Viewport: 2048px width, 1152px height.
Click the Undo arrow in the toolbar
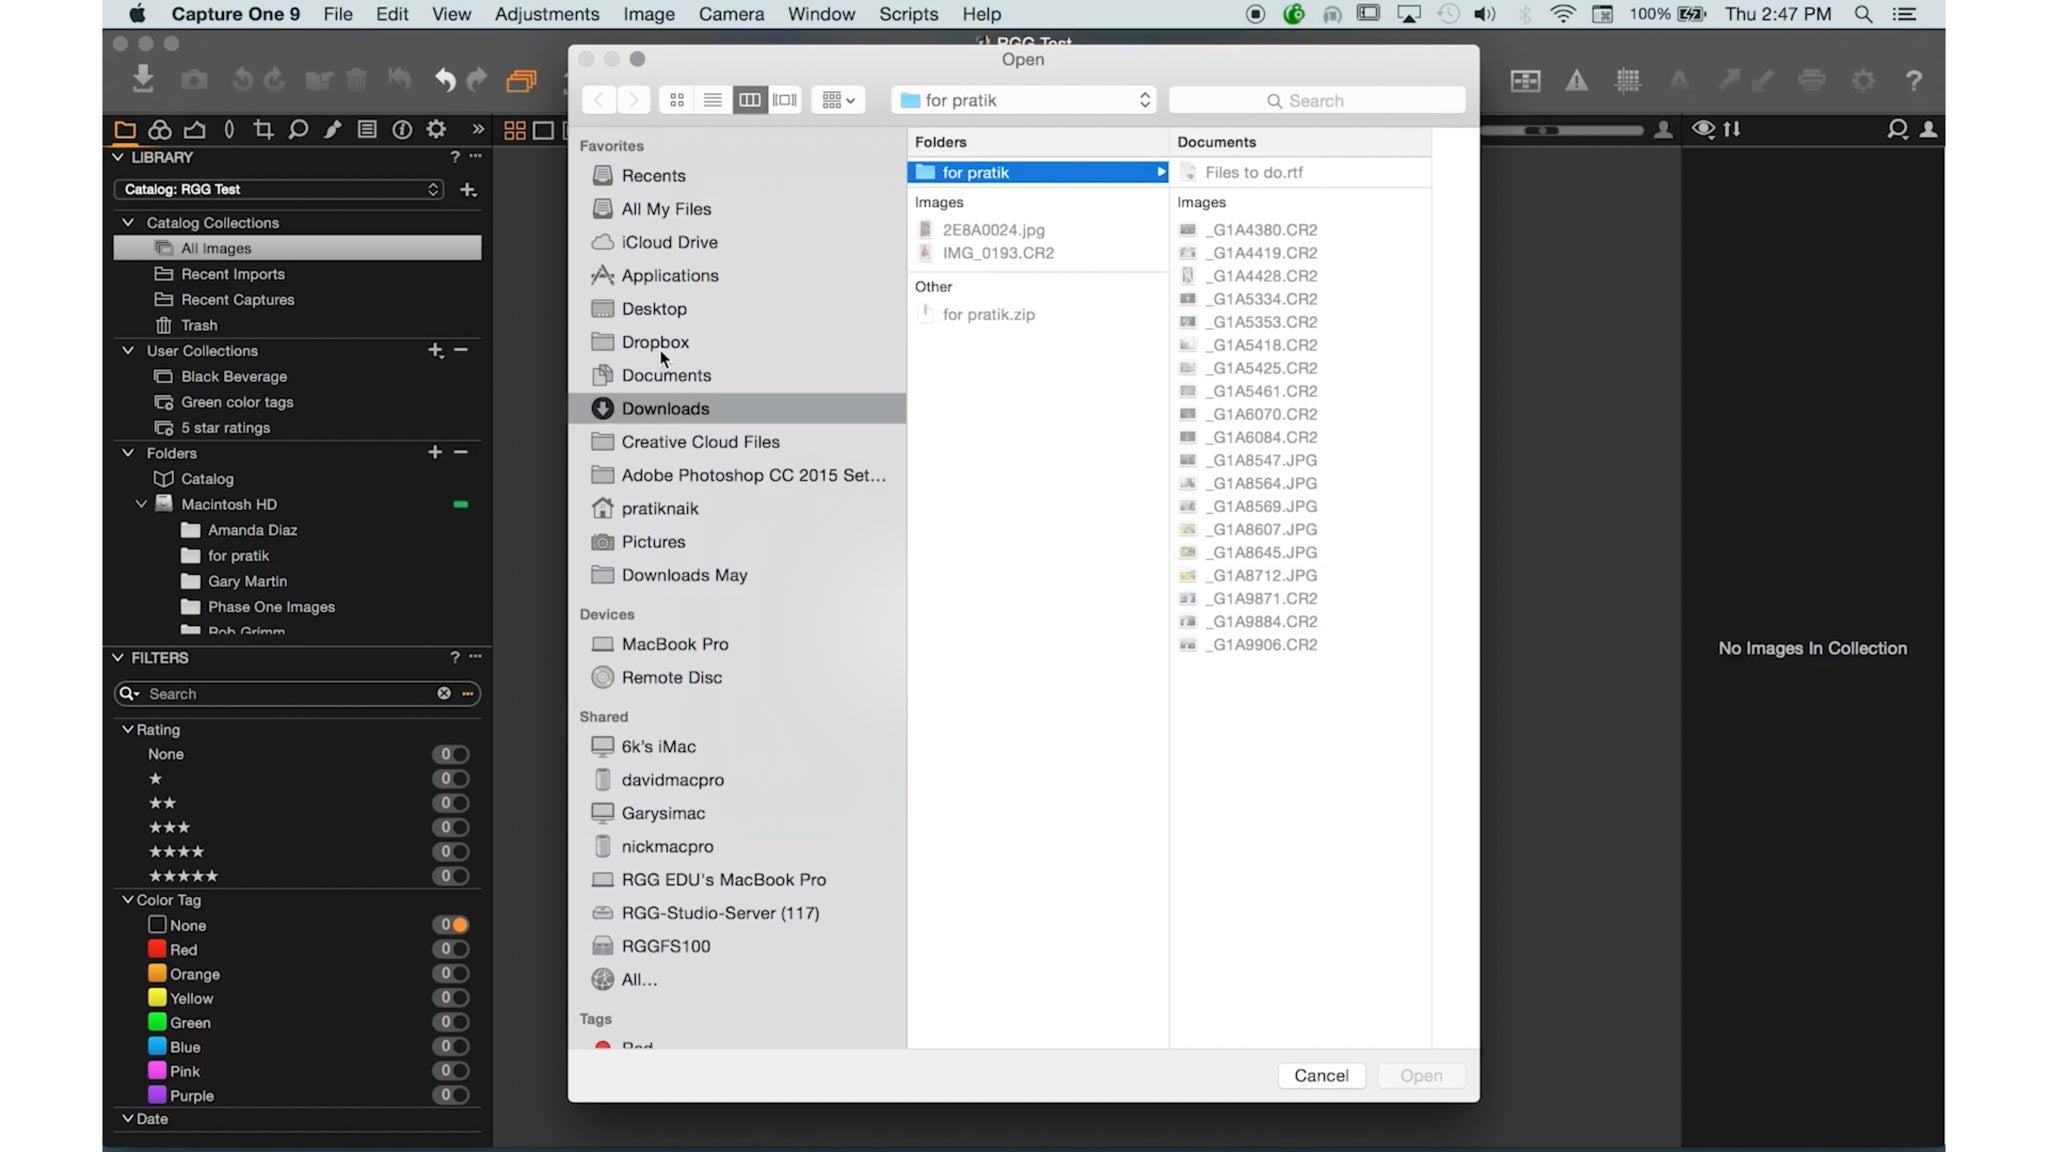(445, 80)
